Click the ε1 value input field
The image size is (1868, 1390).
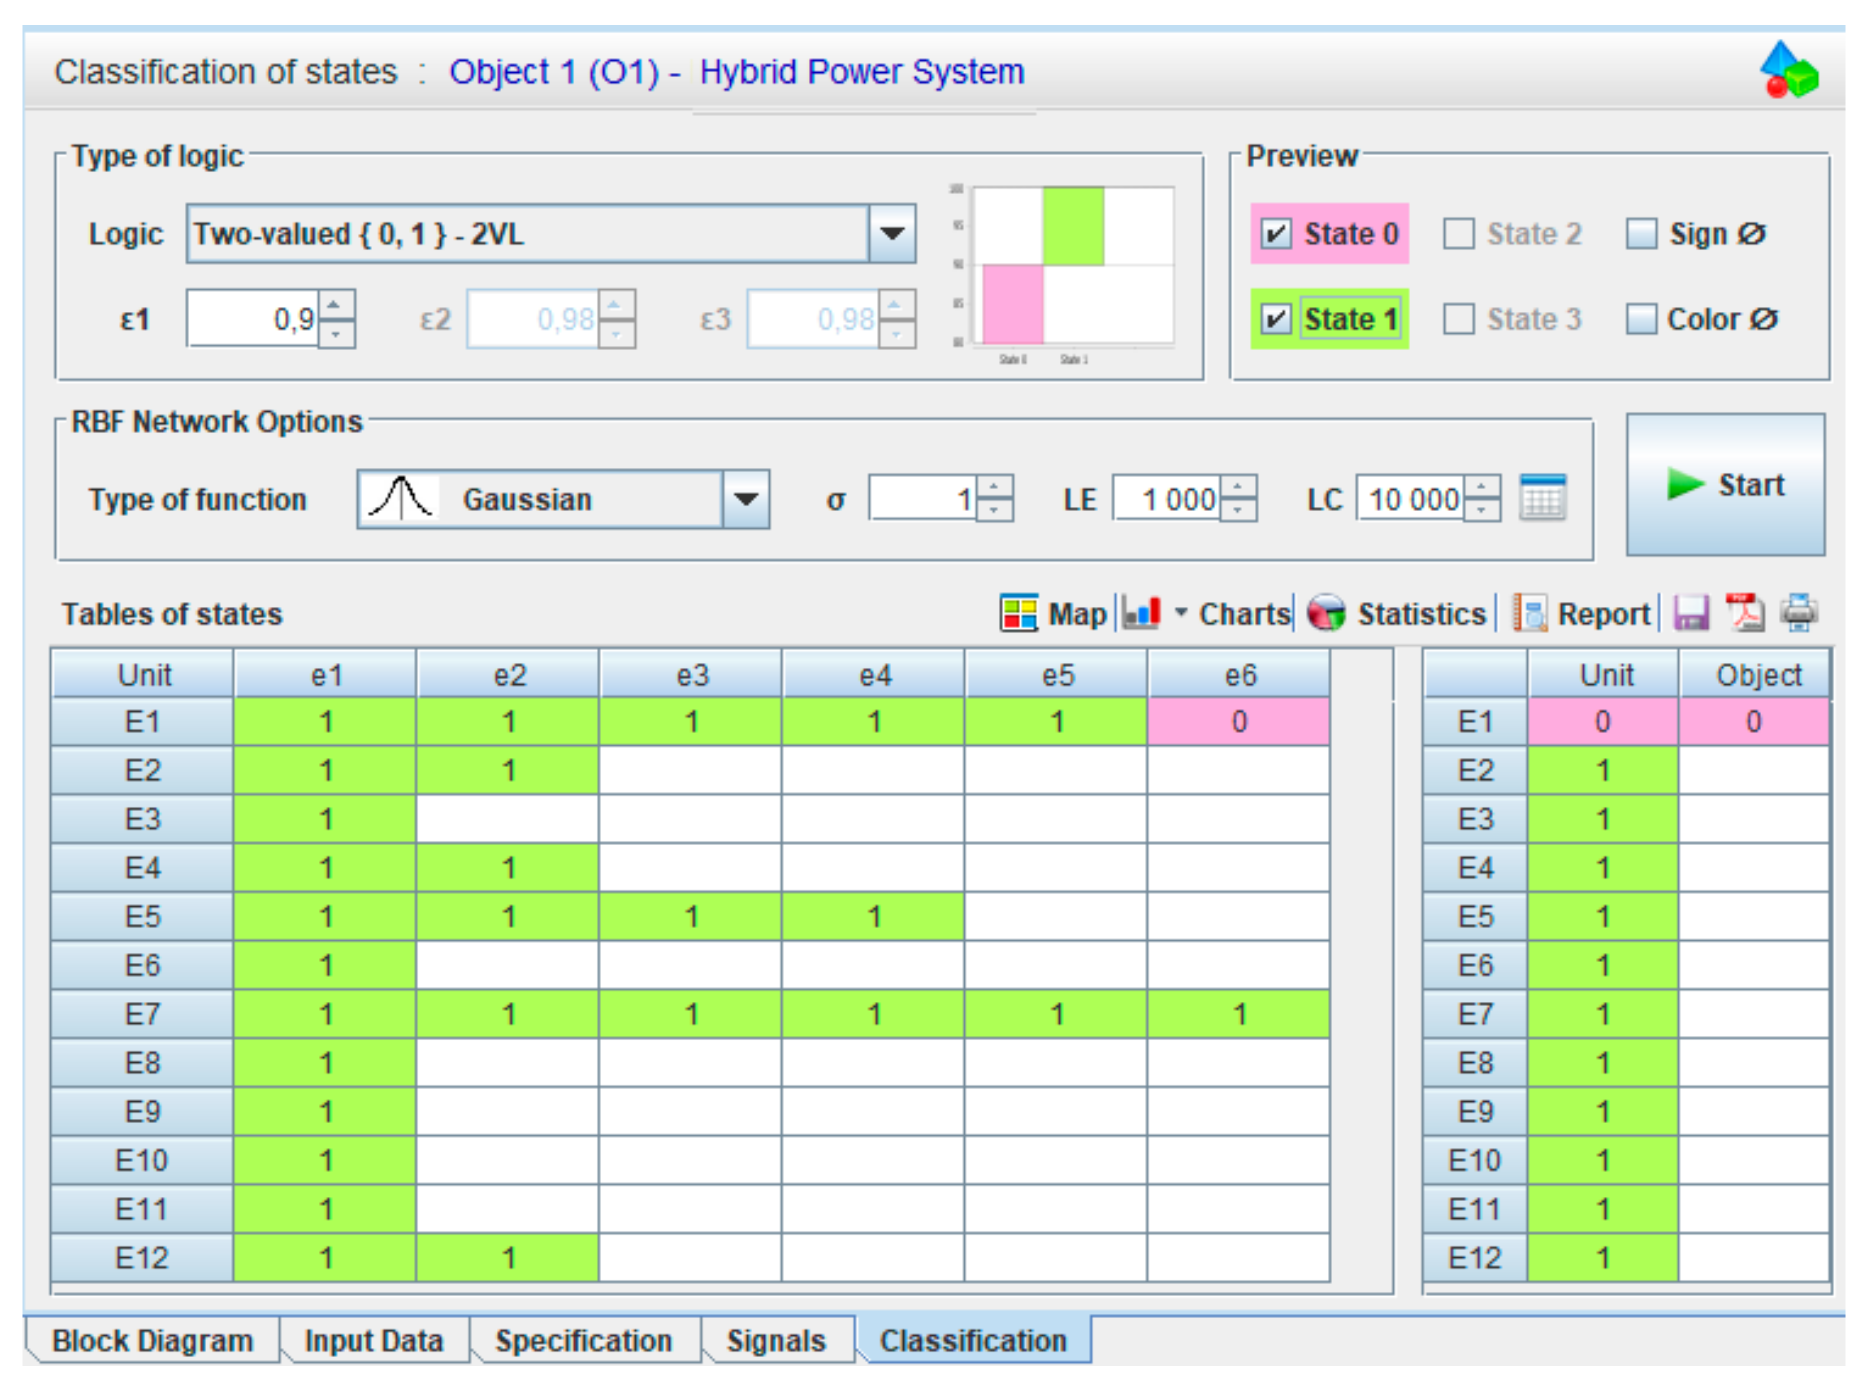click(x=253, y=319)
